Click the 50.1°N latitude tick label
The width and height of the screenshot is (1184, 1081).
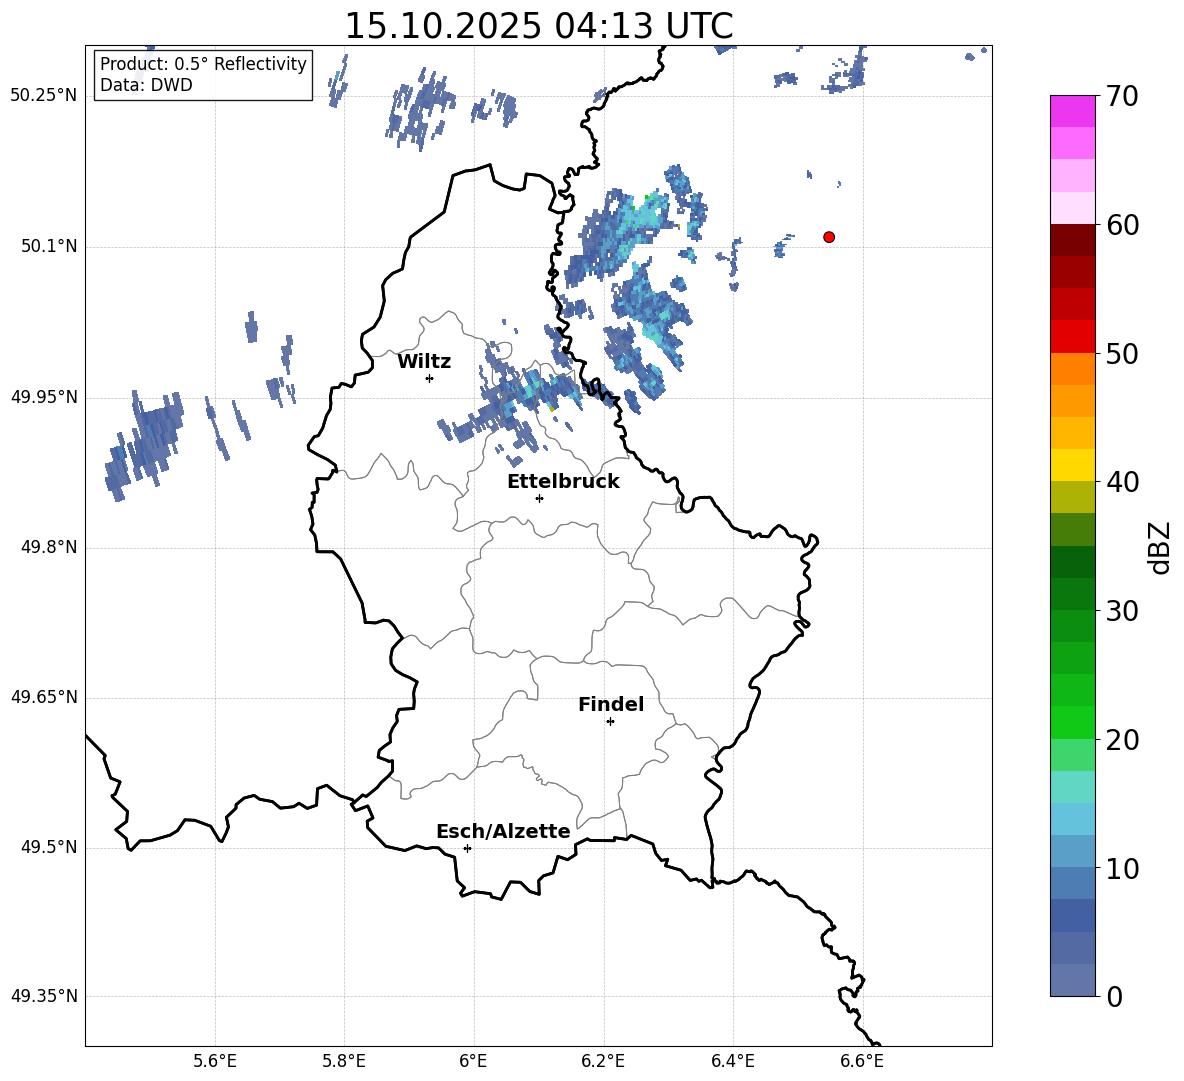49,247
